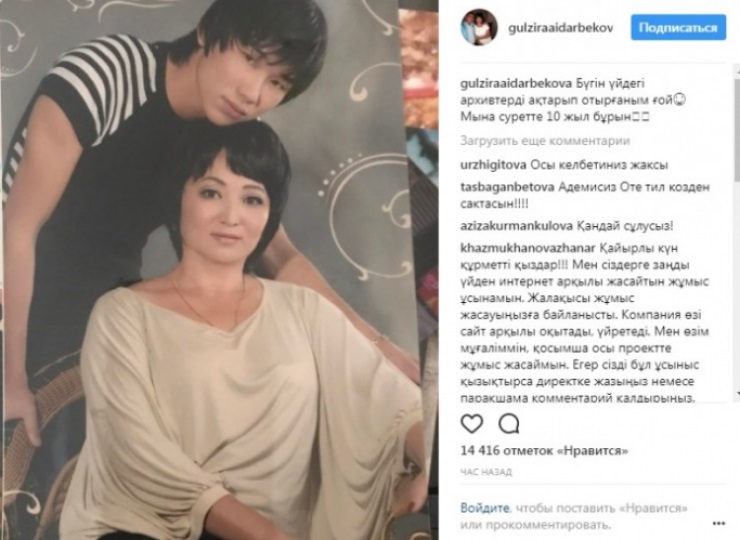This screenshot has height=540, width=740.
Task: Open tasbaganbetova commenter profile
Action: point(507,187)
